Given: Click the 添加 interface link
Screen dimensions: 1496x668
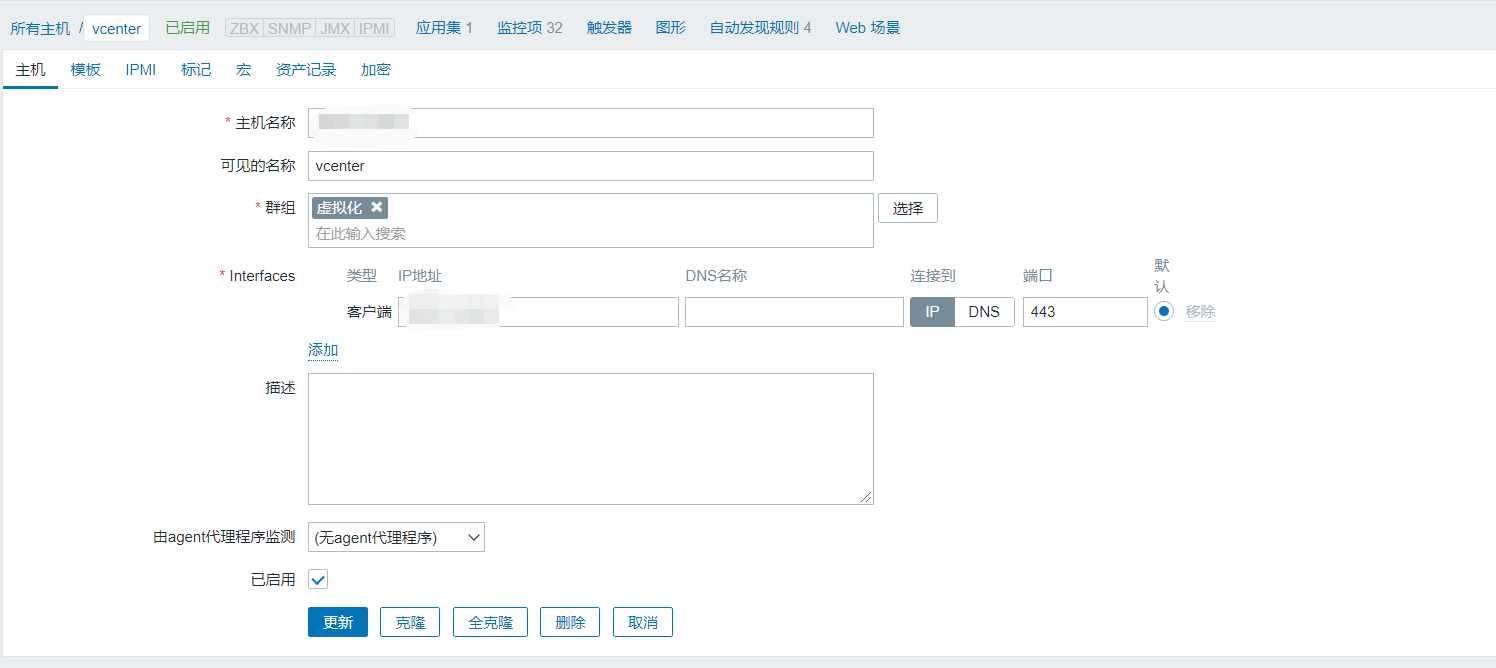Looking at the screenshot, I should pyautogui.click(x=323, y=350).
